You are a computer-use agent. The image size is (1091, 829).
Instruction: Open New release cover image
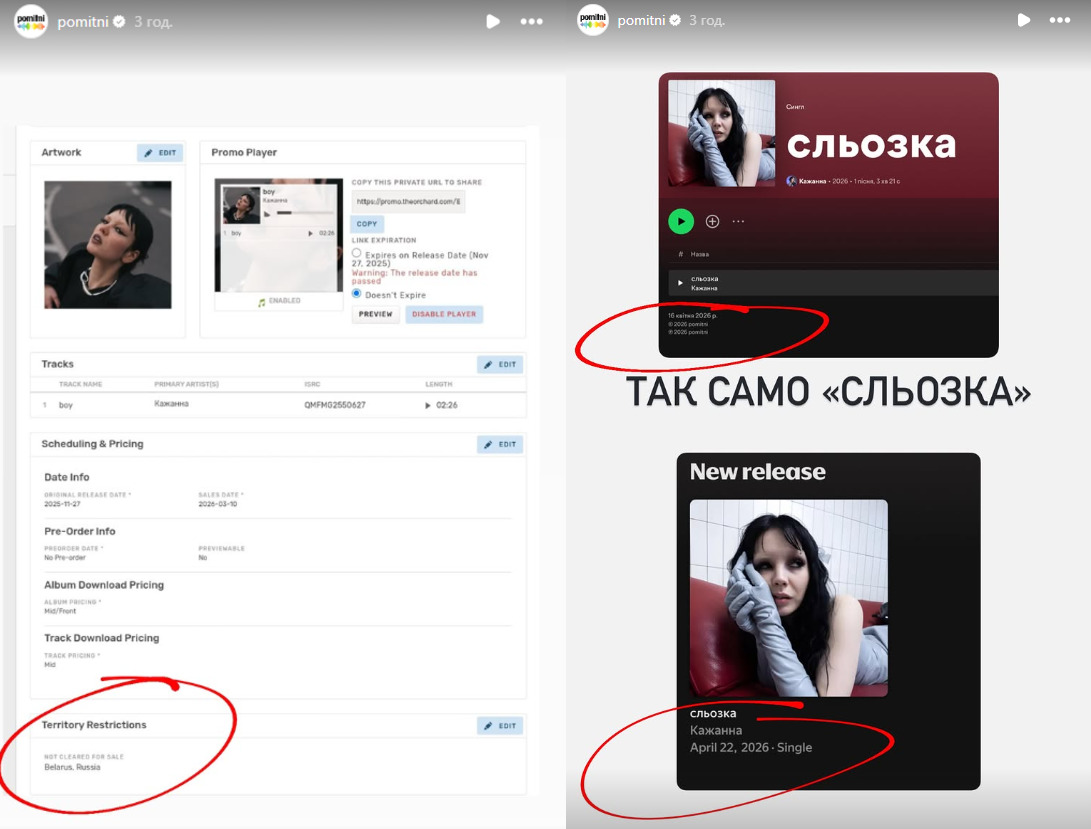[x=788, y=598]
